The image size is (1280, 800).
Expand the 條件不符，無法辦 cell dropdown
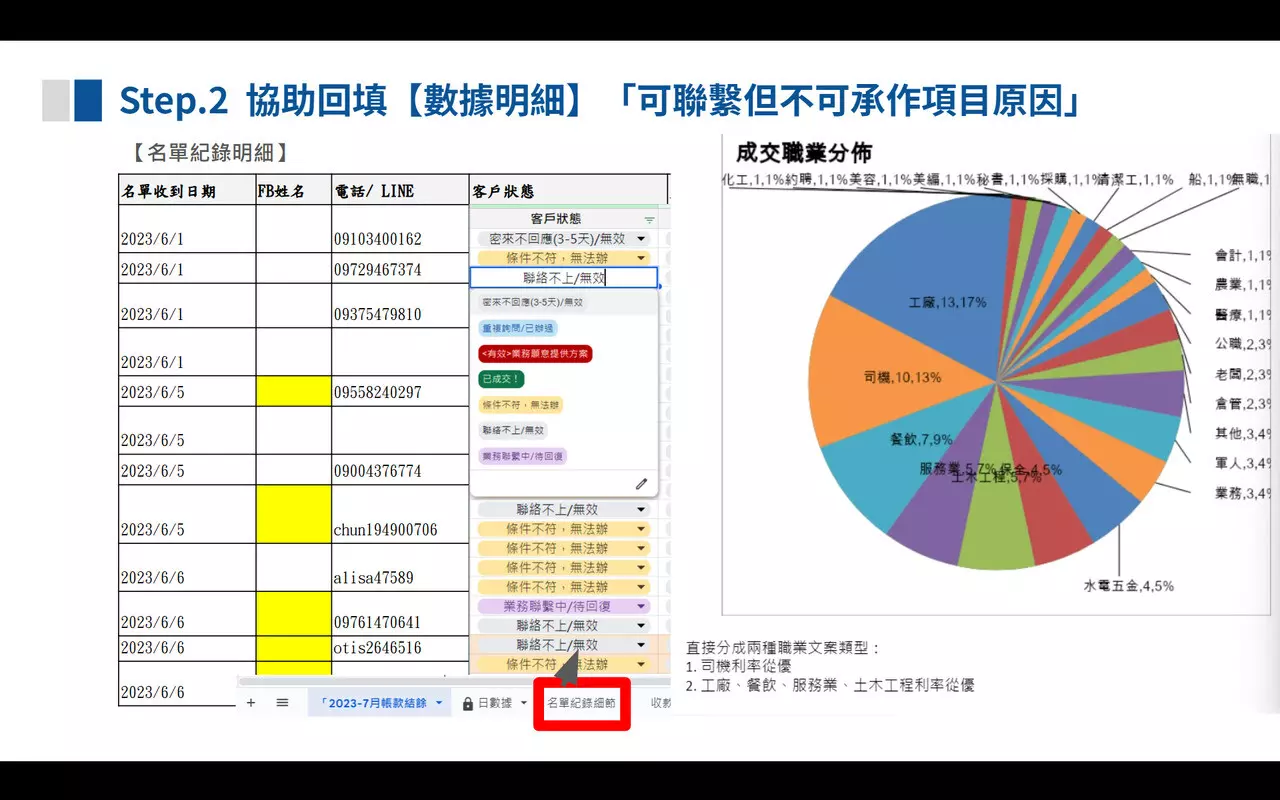(x=641, y=257)
